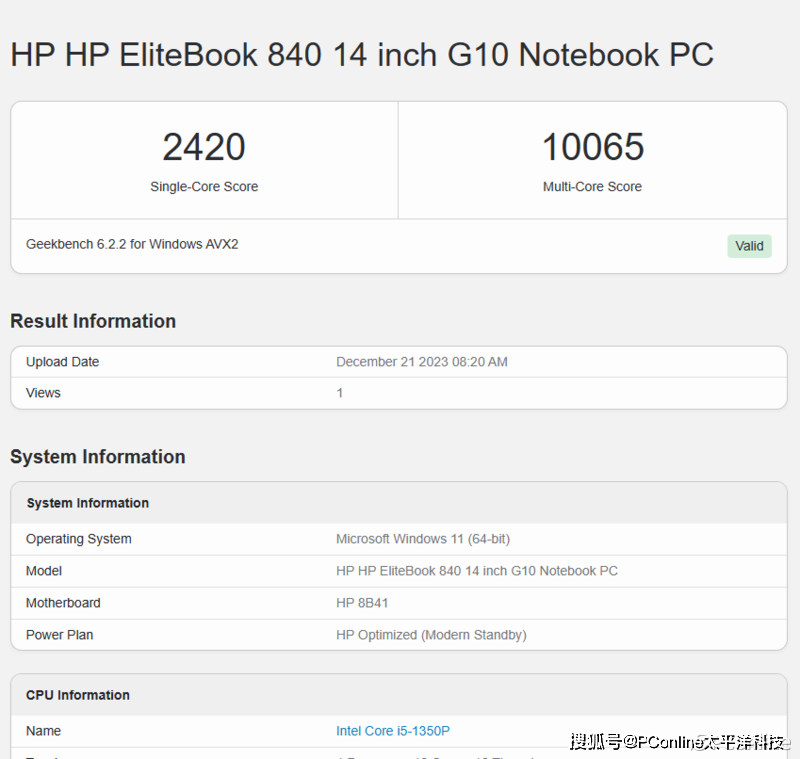Click the single-core score 2420
This screenshot has width=800, height=759.
pyautogui.click(x=204, y=147)
